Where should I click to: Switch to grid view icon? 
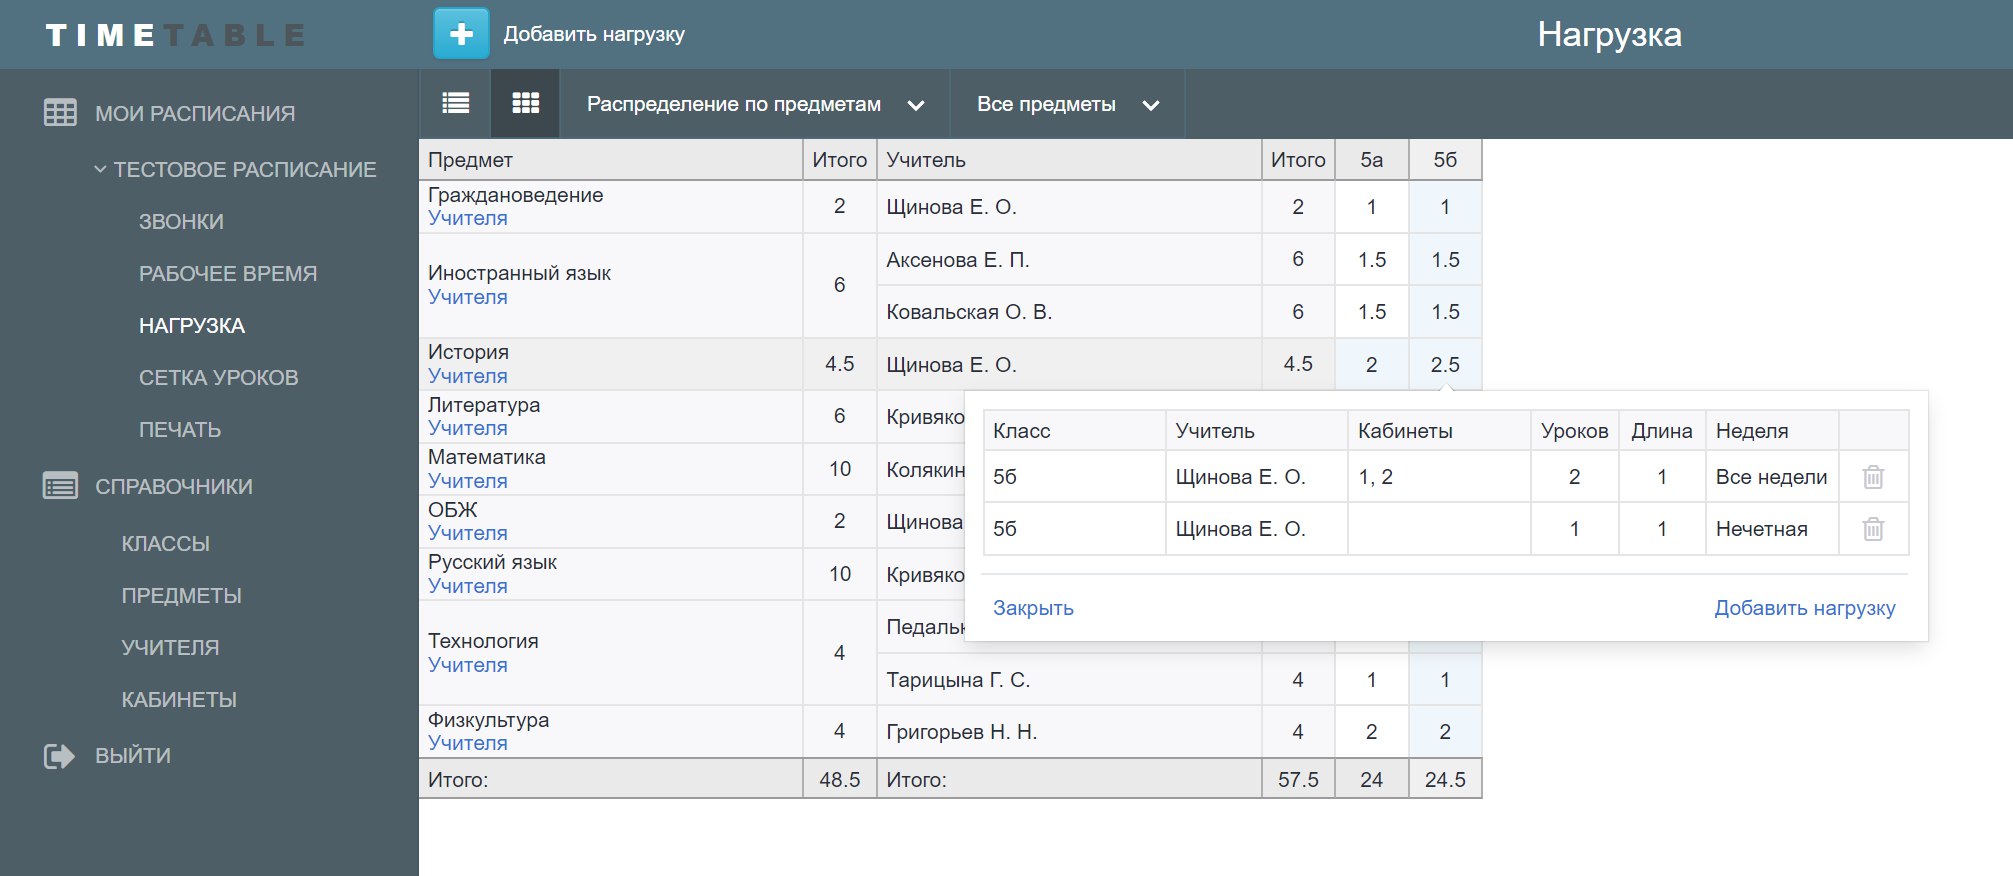[525, 103]
